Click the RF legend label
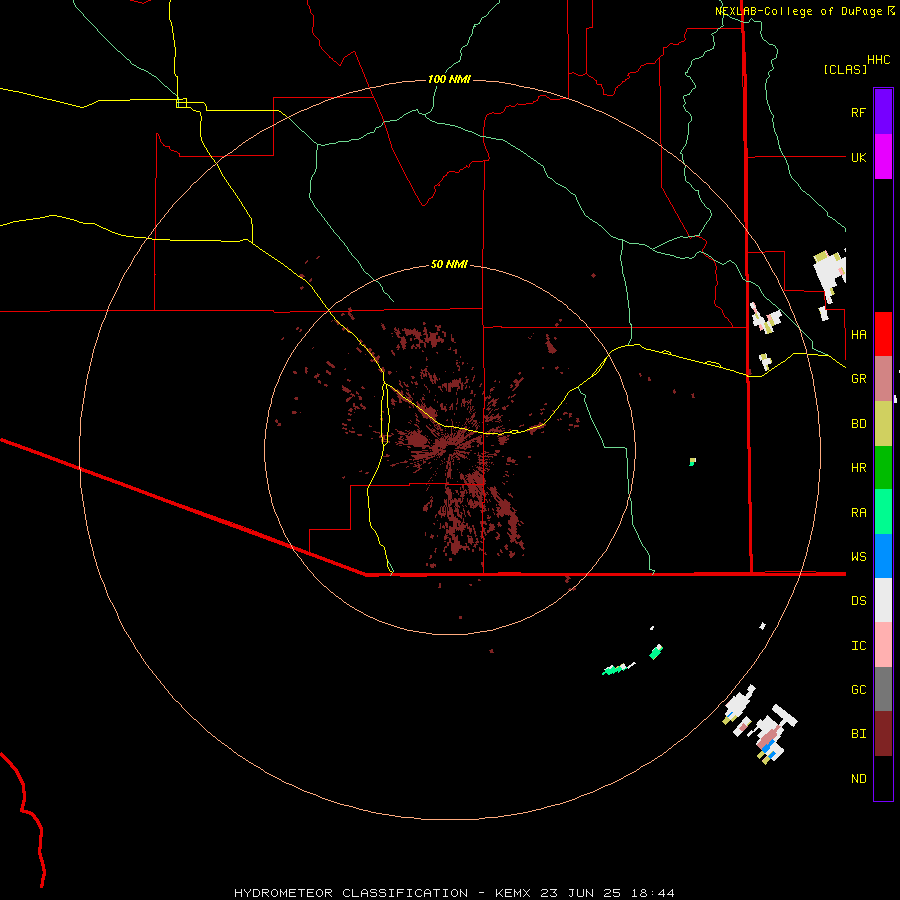This screenshot has height=900, width=900. (x=858, y=113)
